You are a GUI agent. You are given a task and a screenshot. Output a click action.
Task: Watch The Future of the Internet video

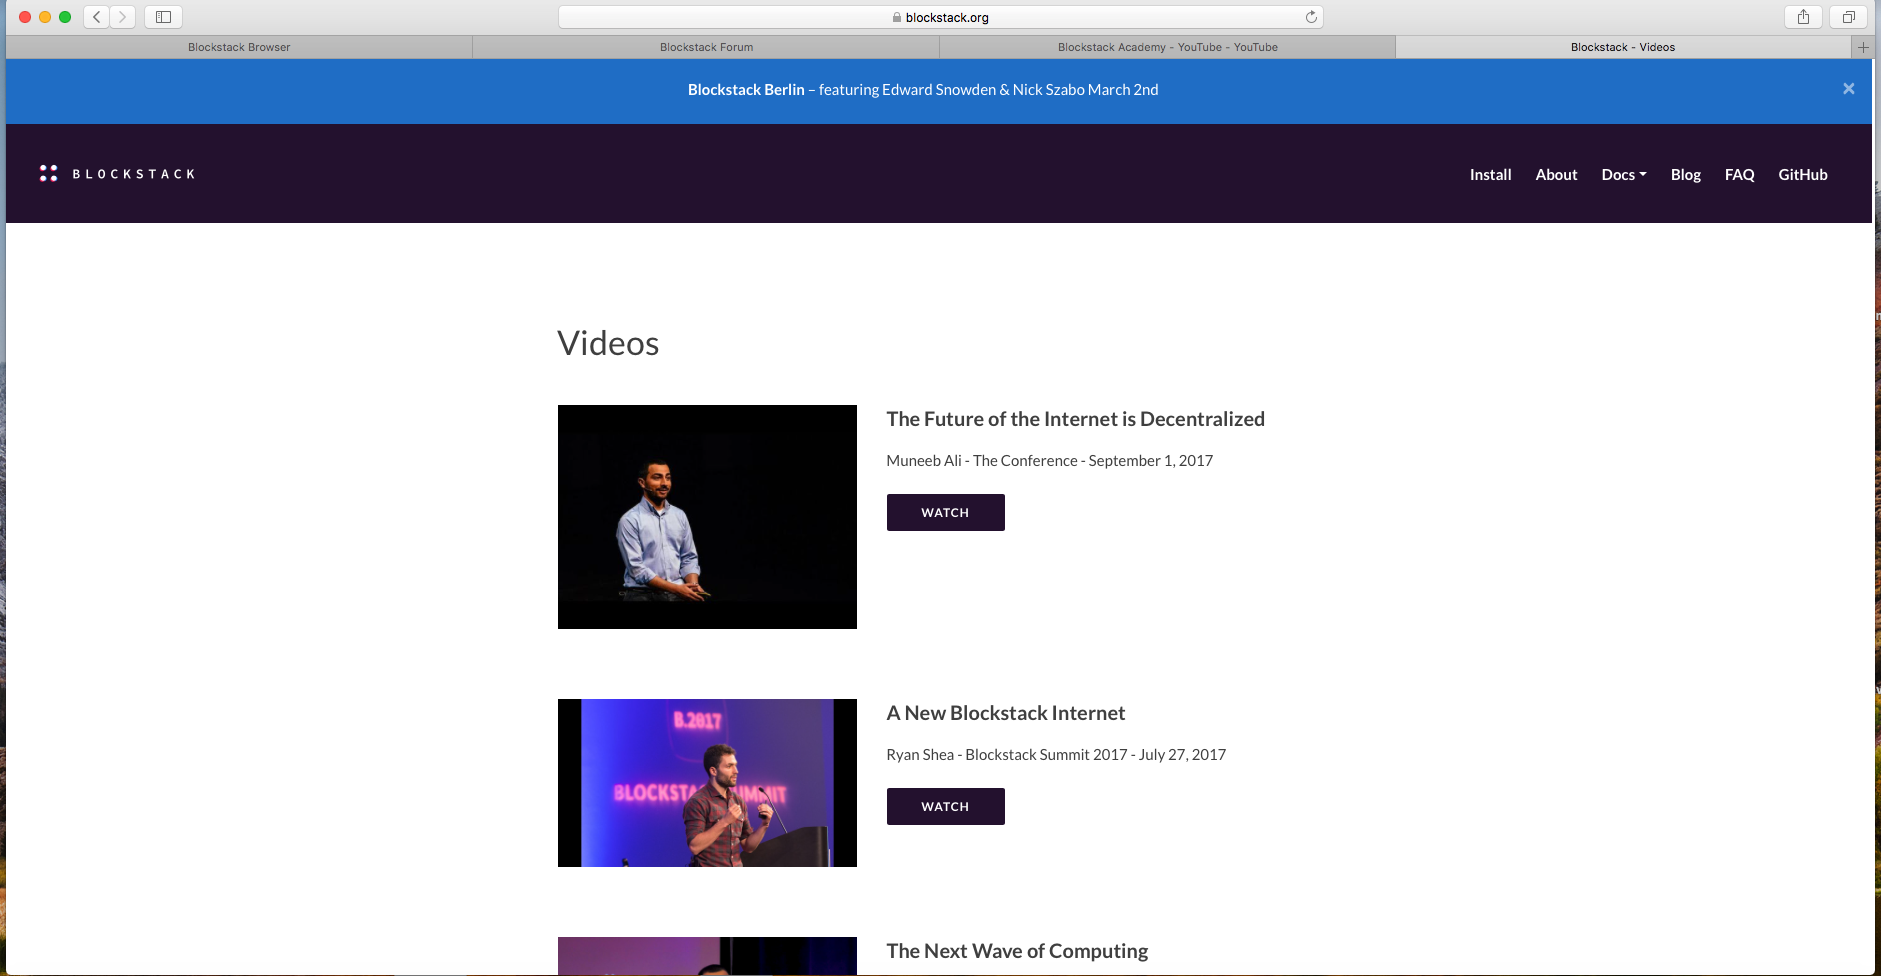coord(945,512)
